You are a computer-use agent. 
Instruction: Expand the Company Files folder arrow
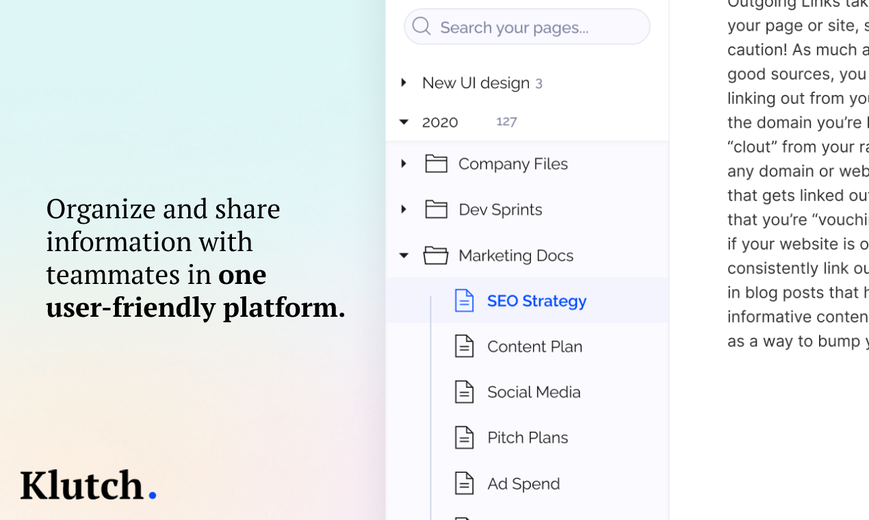[x=403, y=164]
